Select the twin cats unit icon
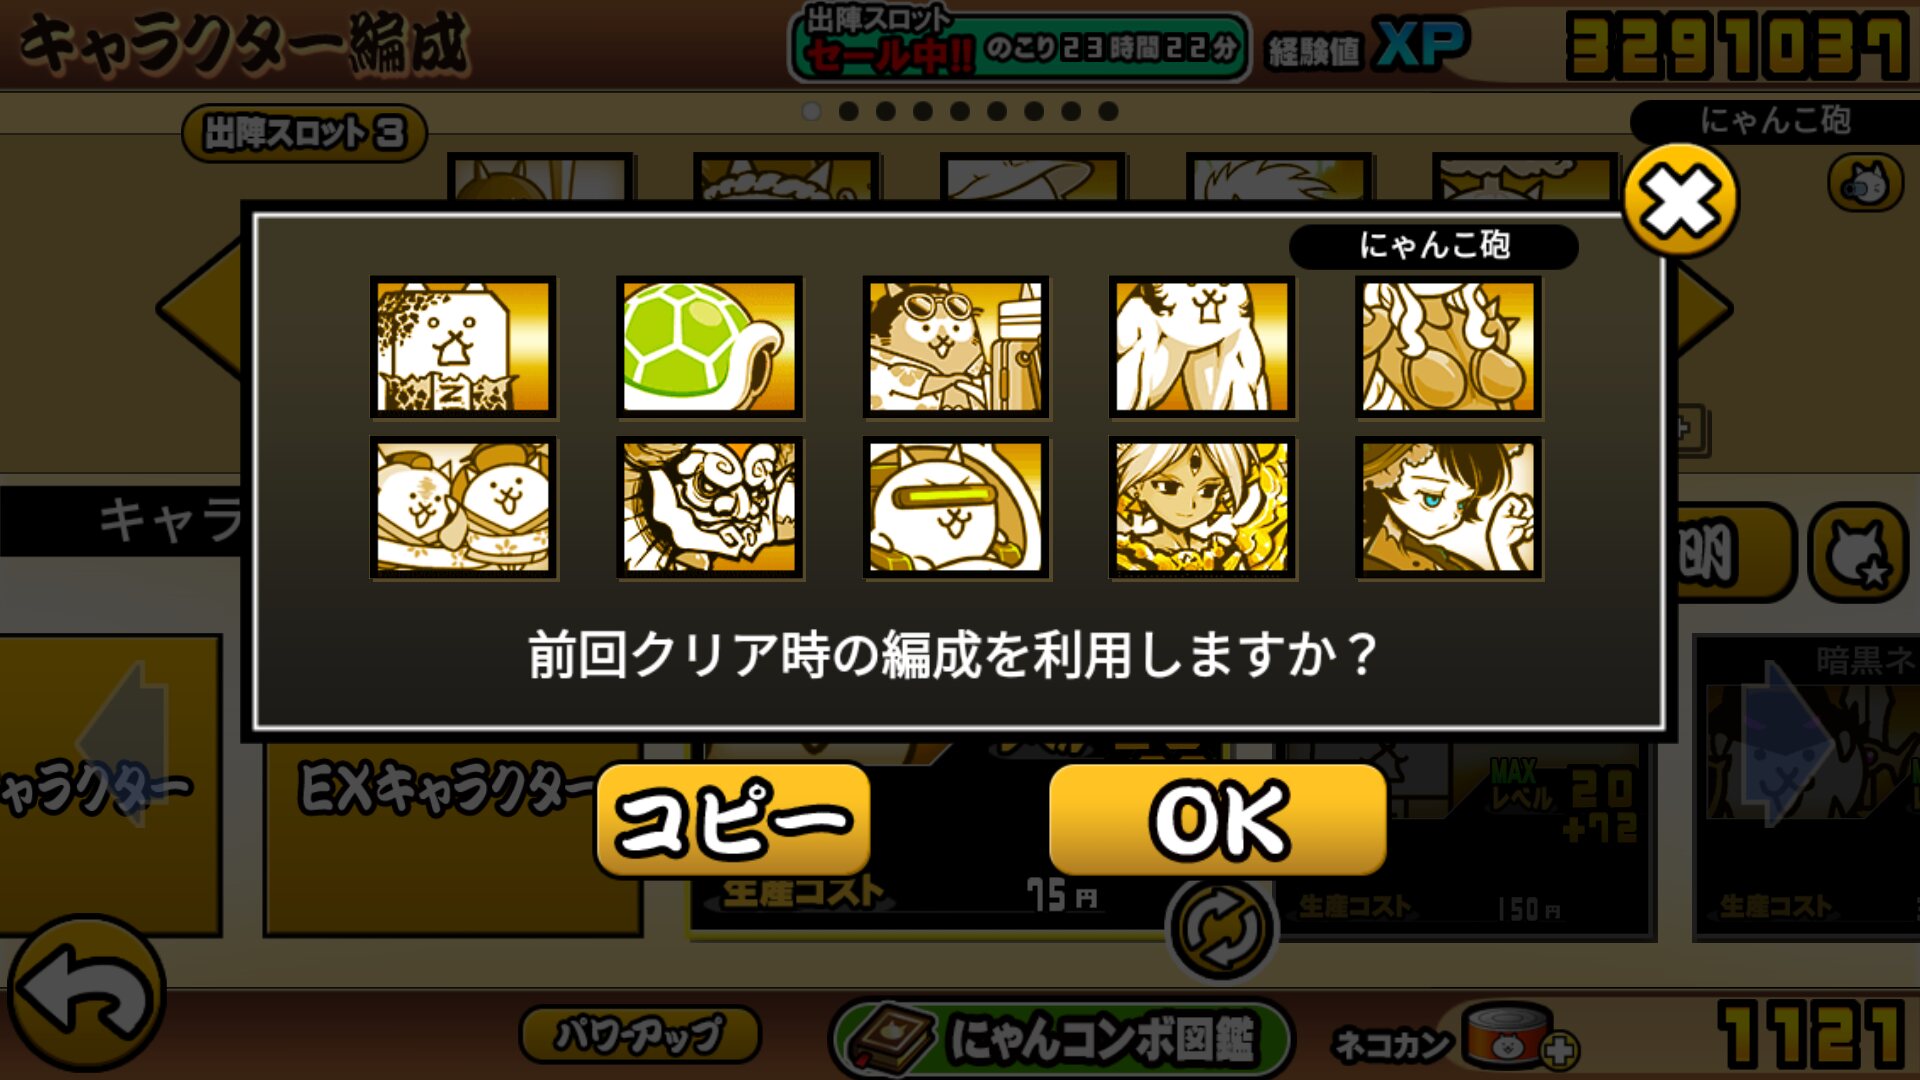The image size is (1920, 1080). click(463, 508)
